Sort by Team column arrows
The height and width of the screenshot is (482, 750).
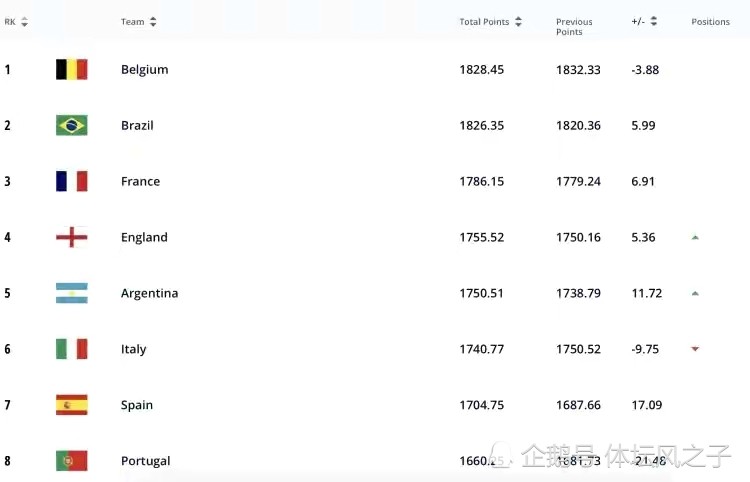153,22
